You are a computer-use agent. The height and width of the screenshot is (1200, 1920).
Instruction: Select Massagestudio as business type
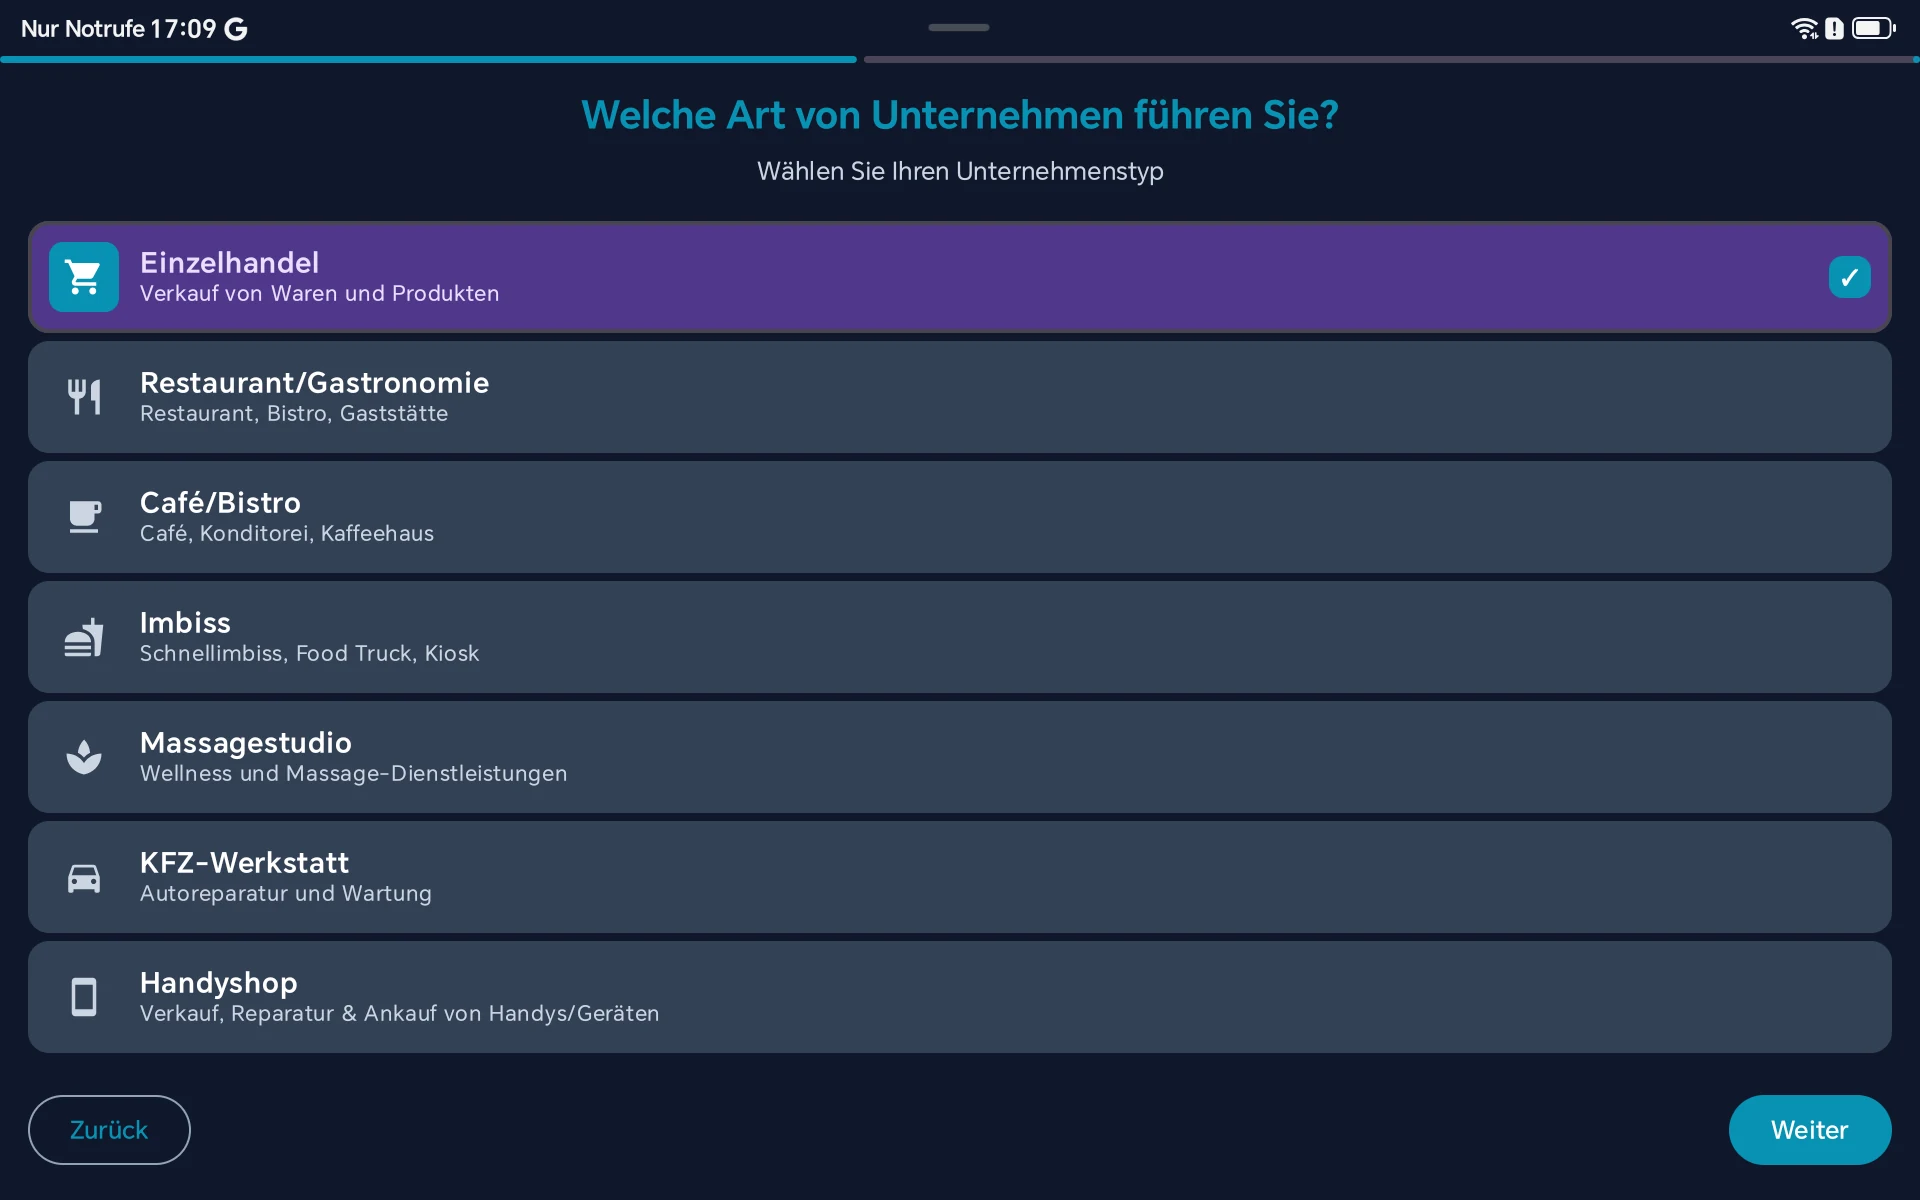(x=960, y=757)
